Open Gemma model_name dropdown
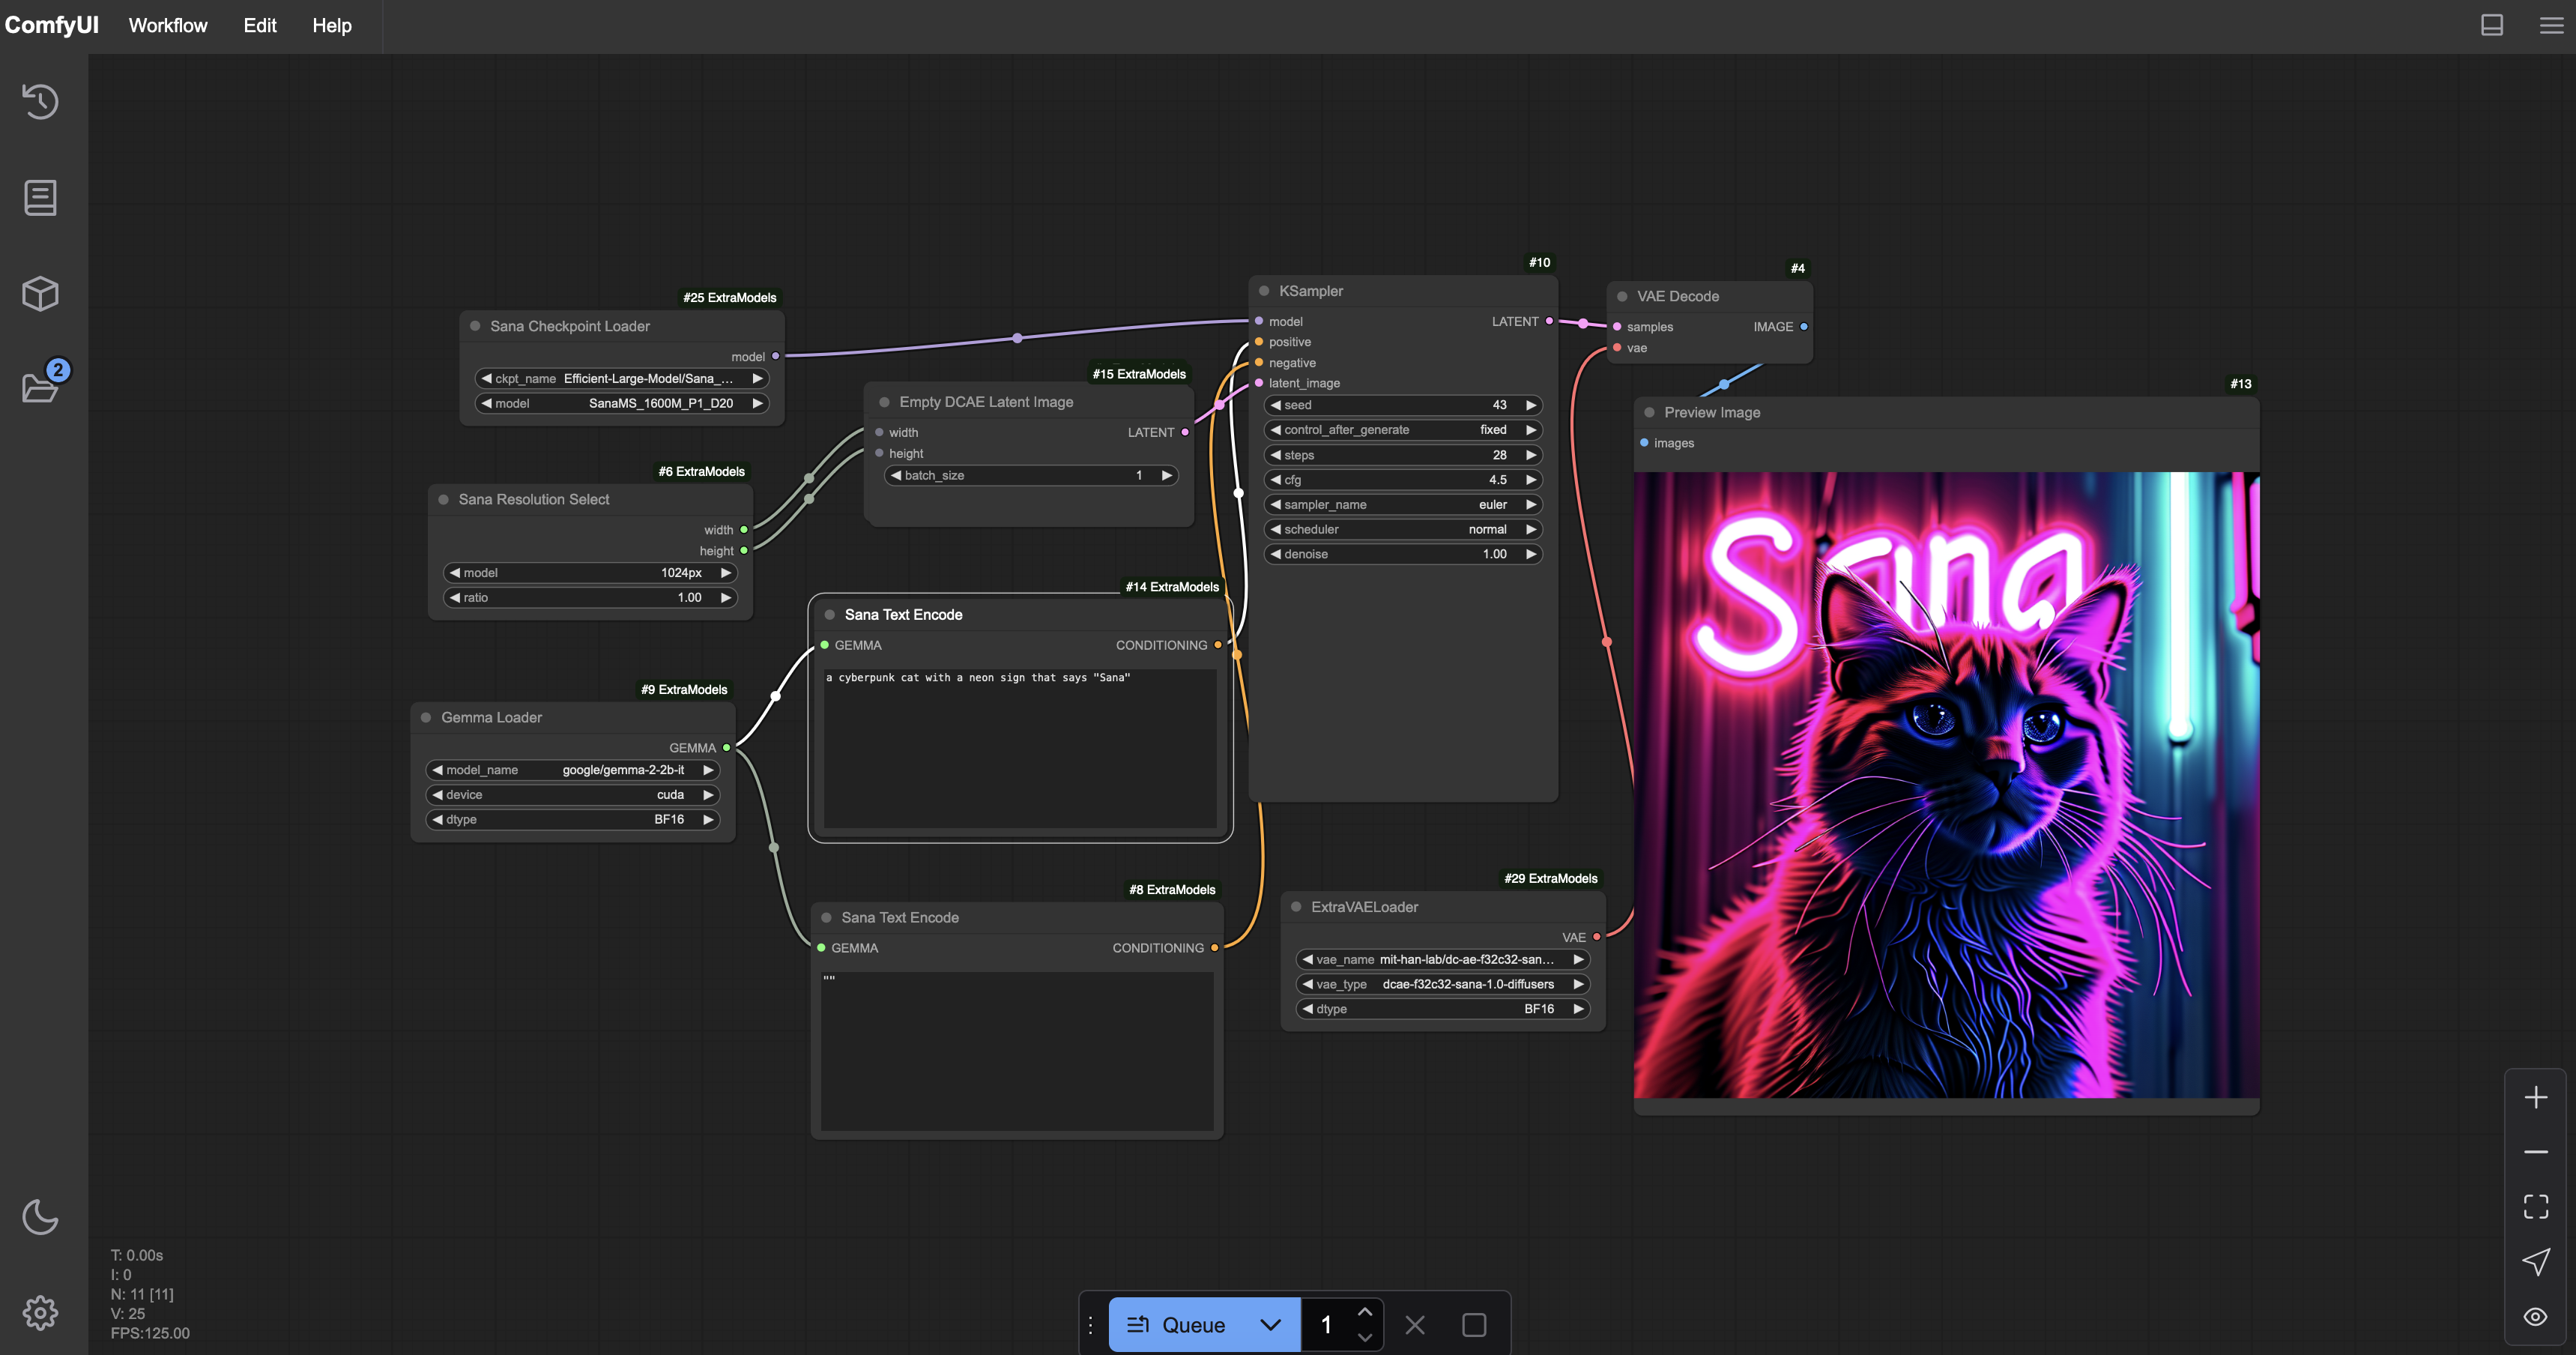Image resolution: width=2576 pixels, height=1355 pixels. [573, 770]
